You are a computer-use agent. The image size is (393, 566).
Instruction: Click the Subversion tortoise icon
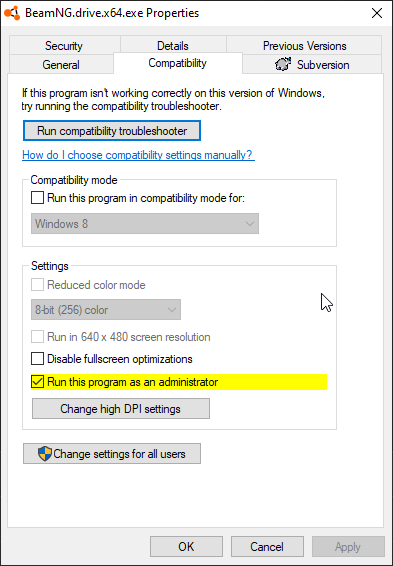[283, 65]
